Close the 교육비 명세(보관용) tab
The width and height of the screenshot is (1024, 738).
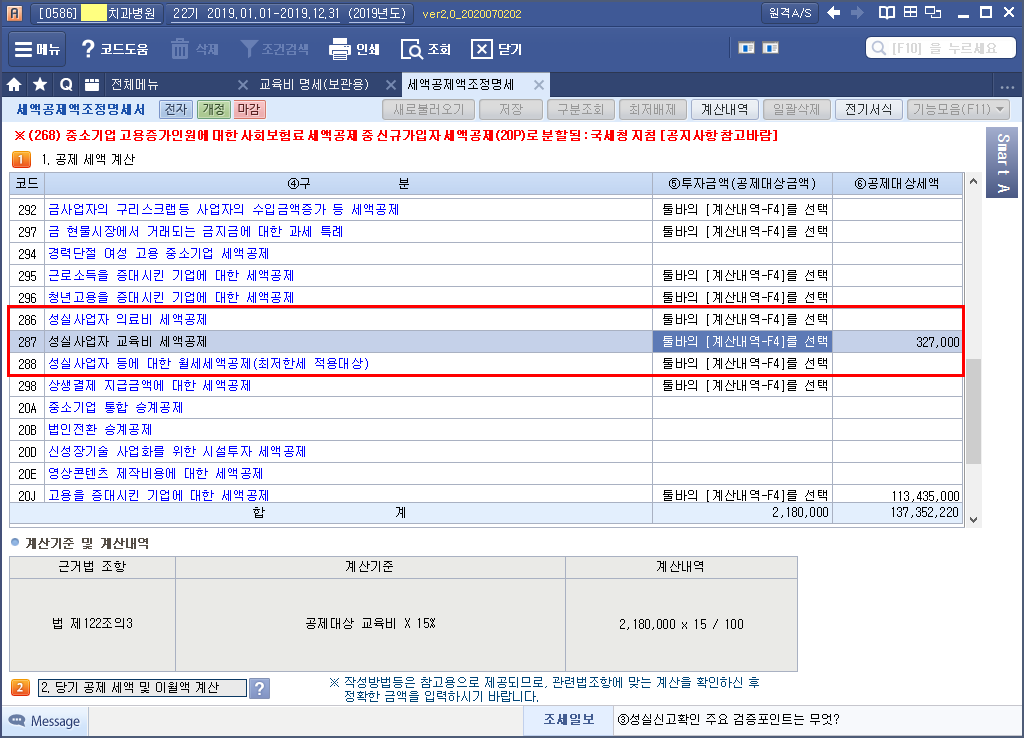(x=391, y=85)
